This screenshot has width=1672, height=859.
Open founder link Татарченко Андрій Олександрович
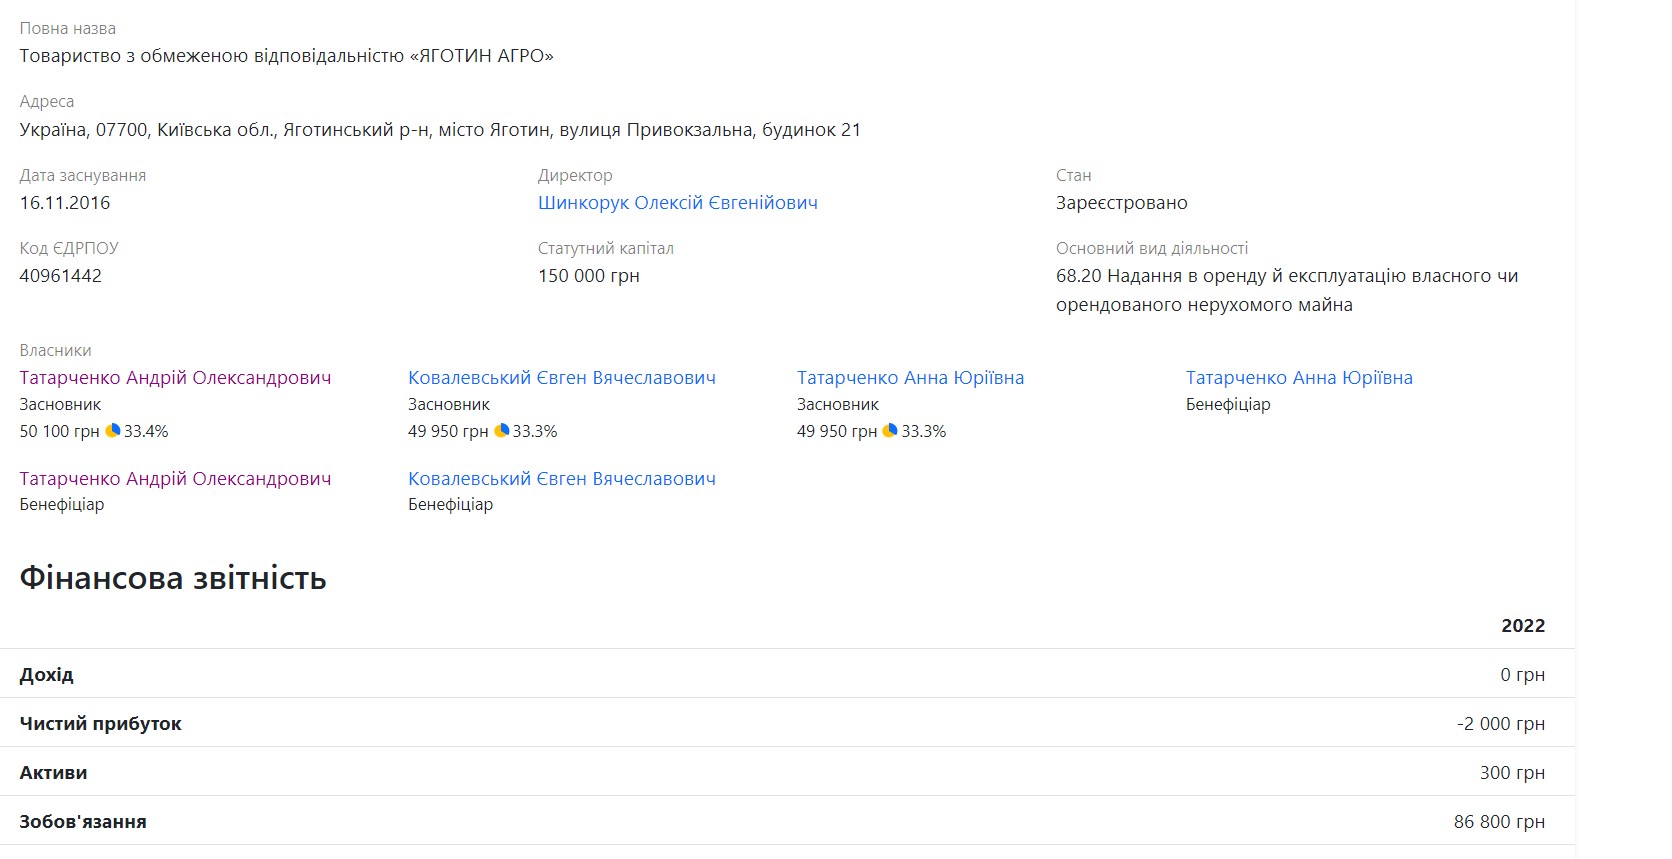(x=175, y=378)
